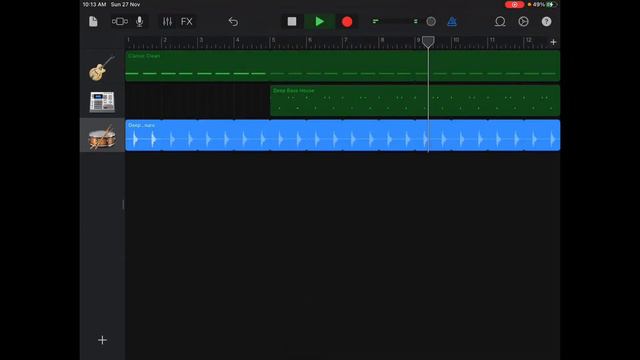Adjust the master volume slider
Image resolution: width=640 pixels, height=360 pixels.
395,21
